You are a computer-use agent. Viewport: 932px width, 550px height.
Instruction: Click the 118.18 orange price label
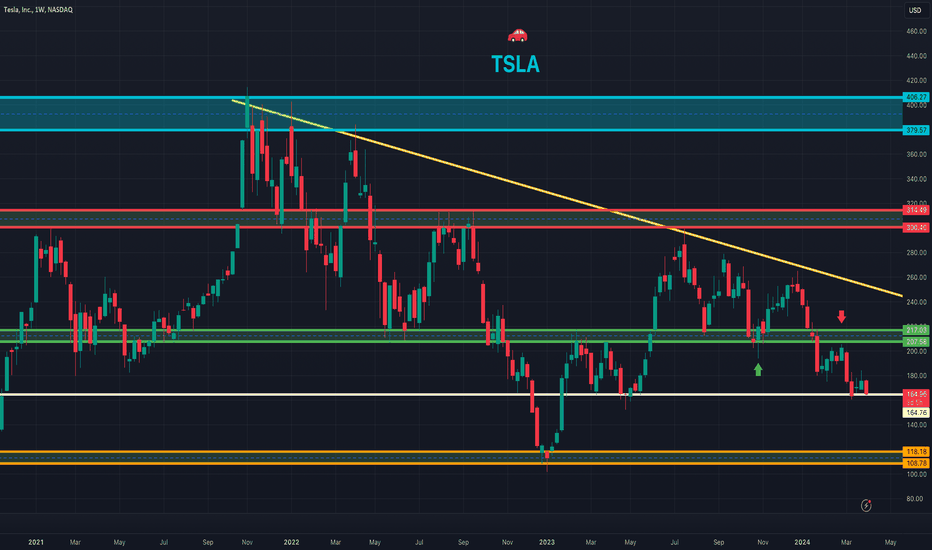coord(916,451)
